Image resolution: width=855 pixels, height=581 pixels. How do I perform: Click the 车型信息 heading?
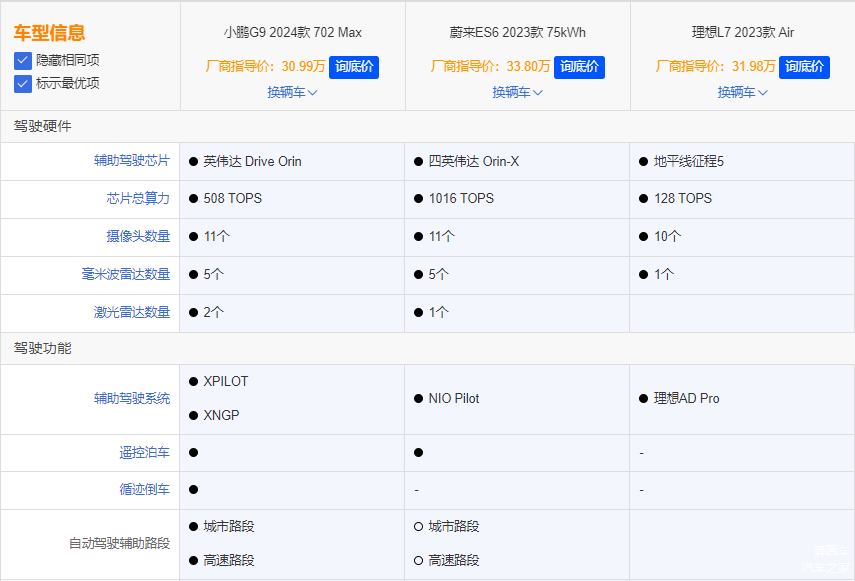pos(50,33)
